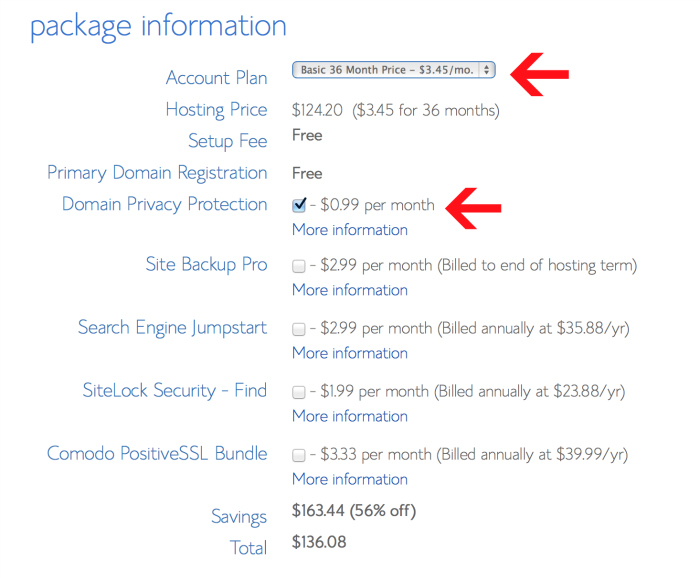Open More information for Comodo PositiveSSL
The height and width of the screenshot is (582, 700).
[x=349, y=479]
